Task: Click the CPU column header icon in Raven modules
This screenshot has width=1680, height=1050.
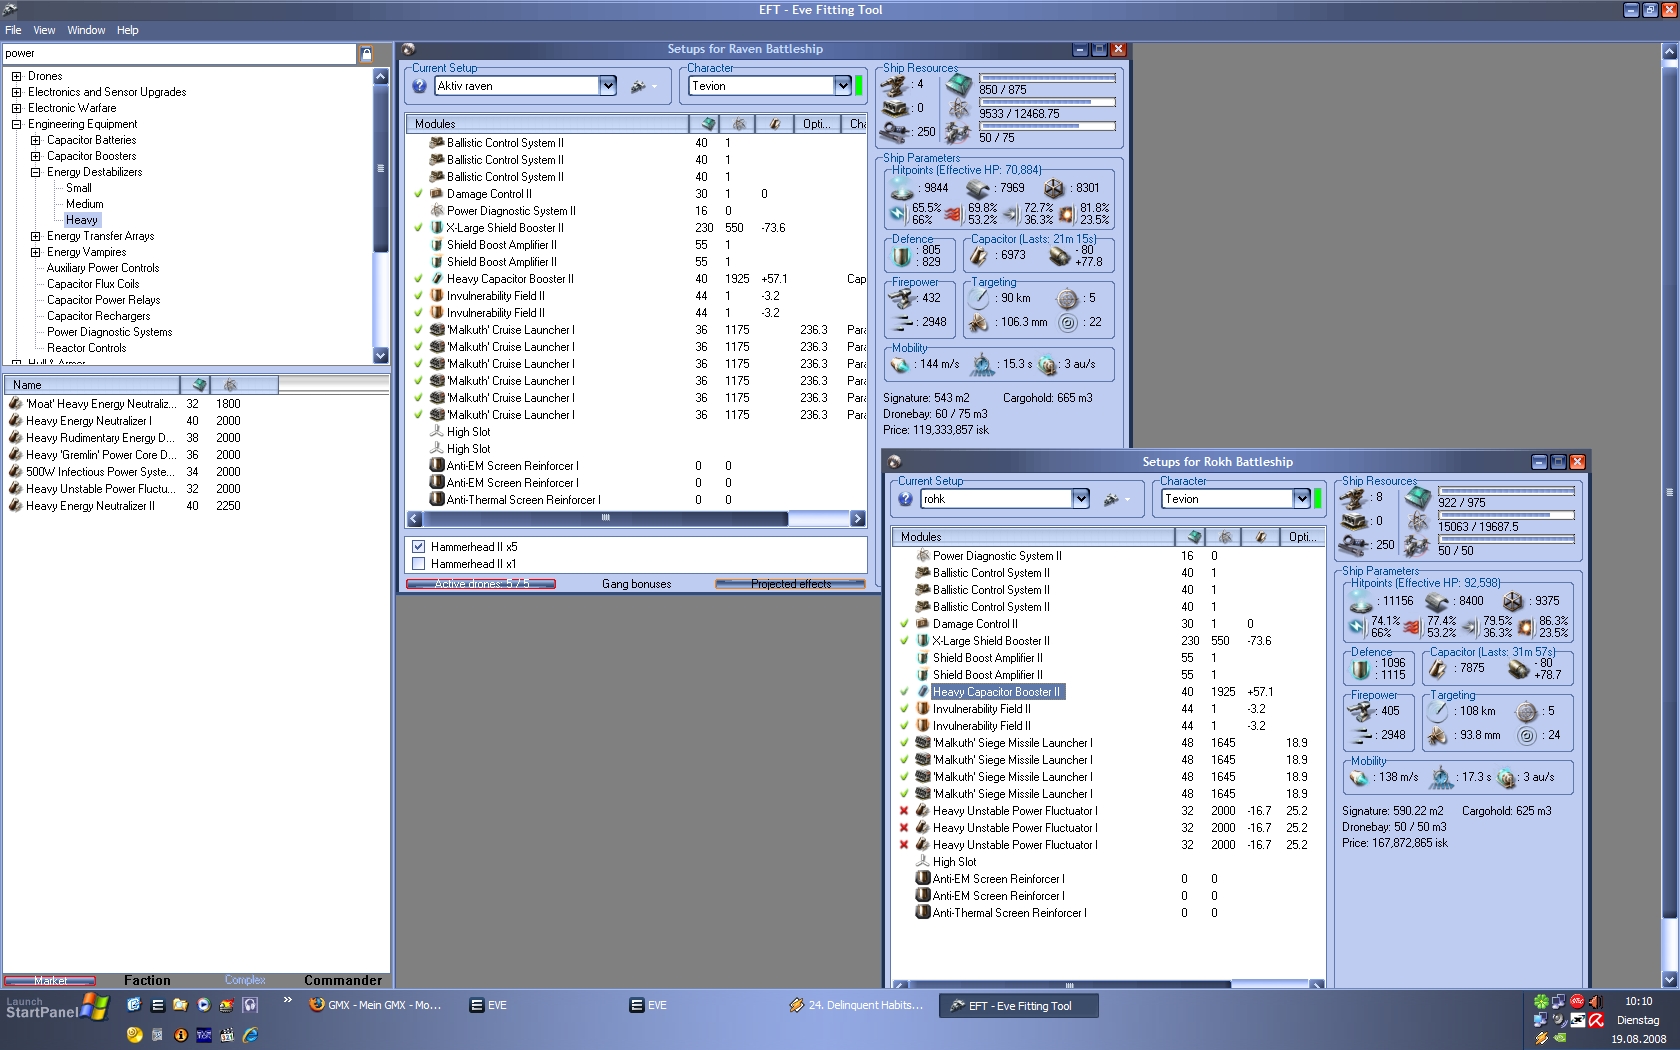Action: (x=708, y=124)
